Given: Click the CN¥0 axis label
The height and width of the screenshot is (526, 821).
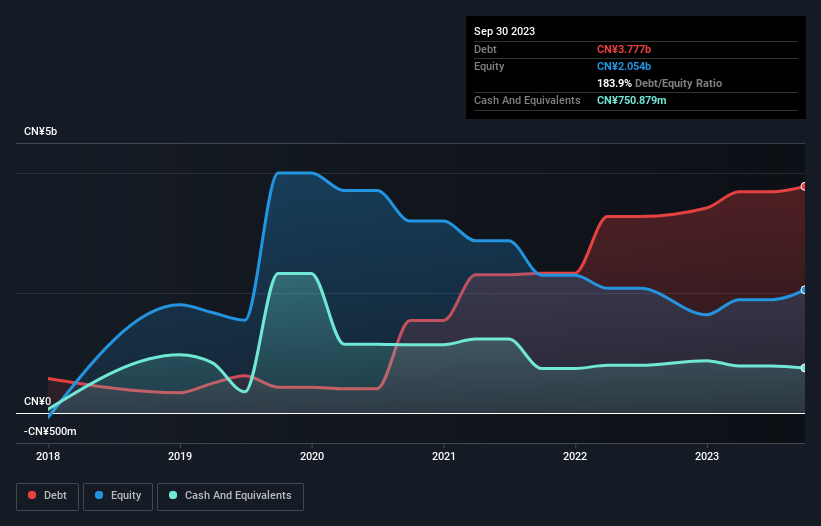Looking at the screenshot, I should [x=38, y=401].
